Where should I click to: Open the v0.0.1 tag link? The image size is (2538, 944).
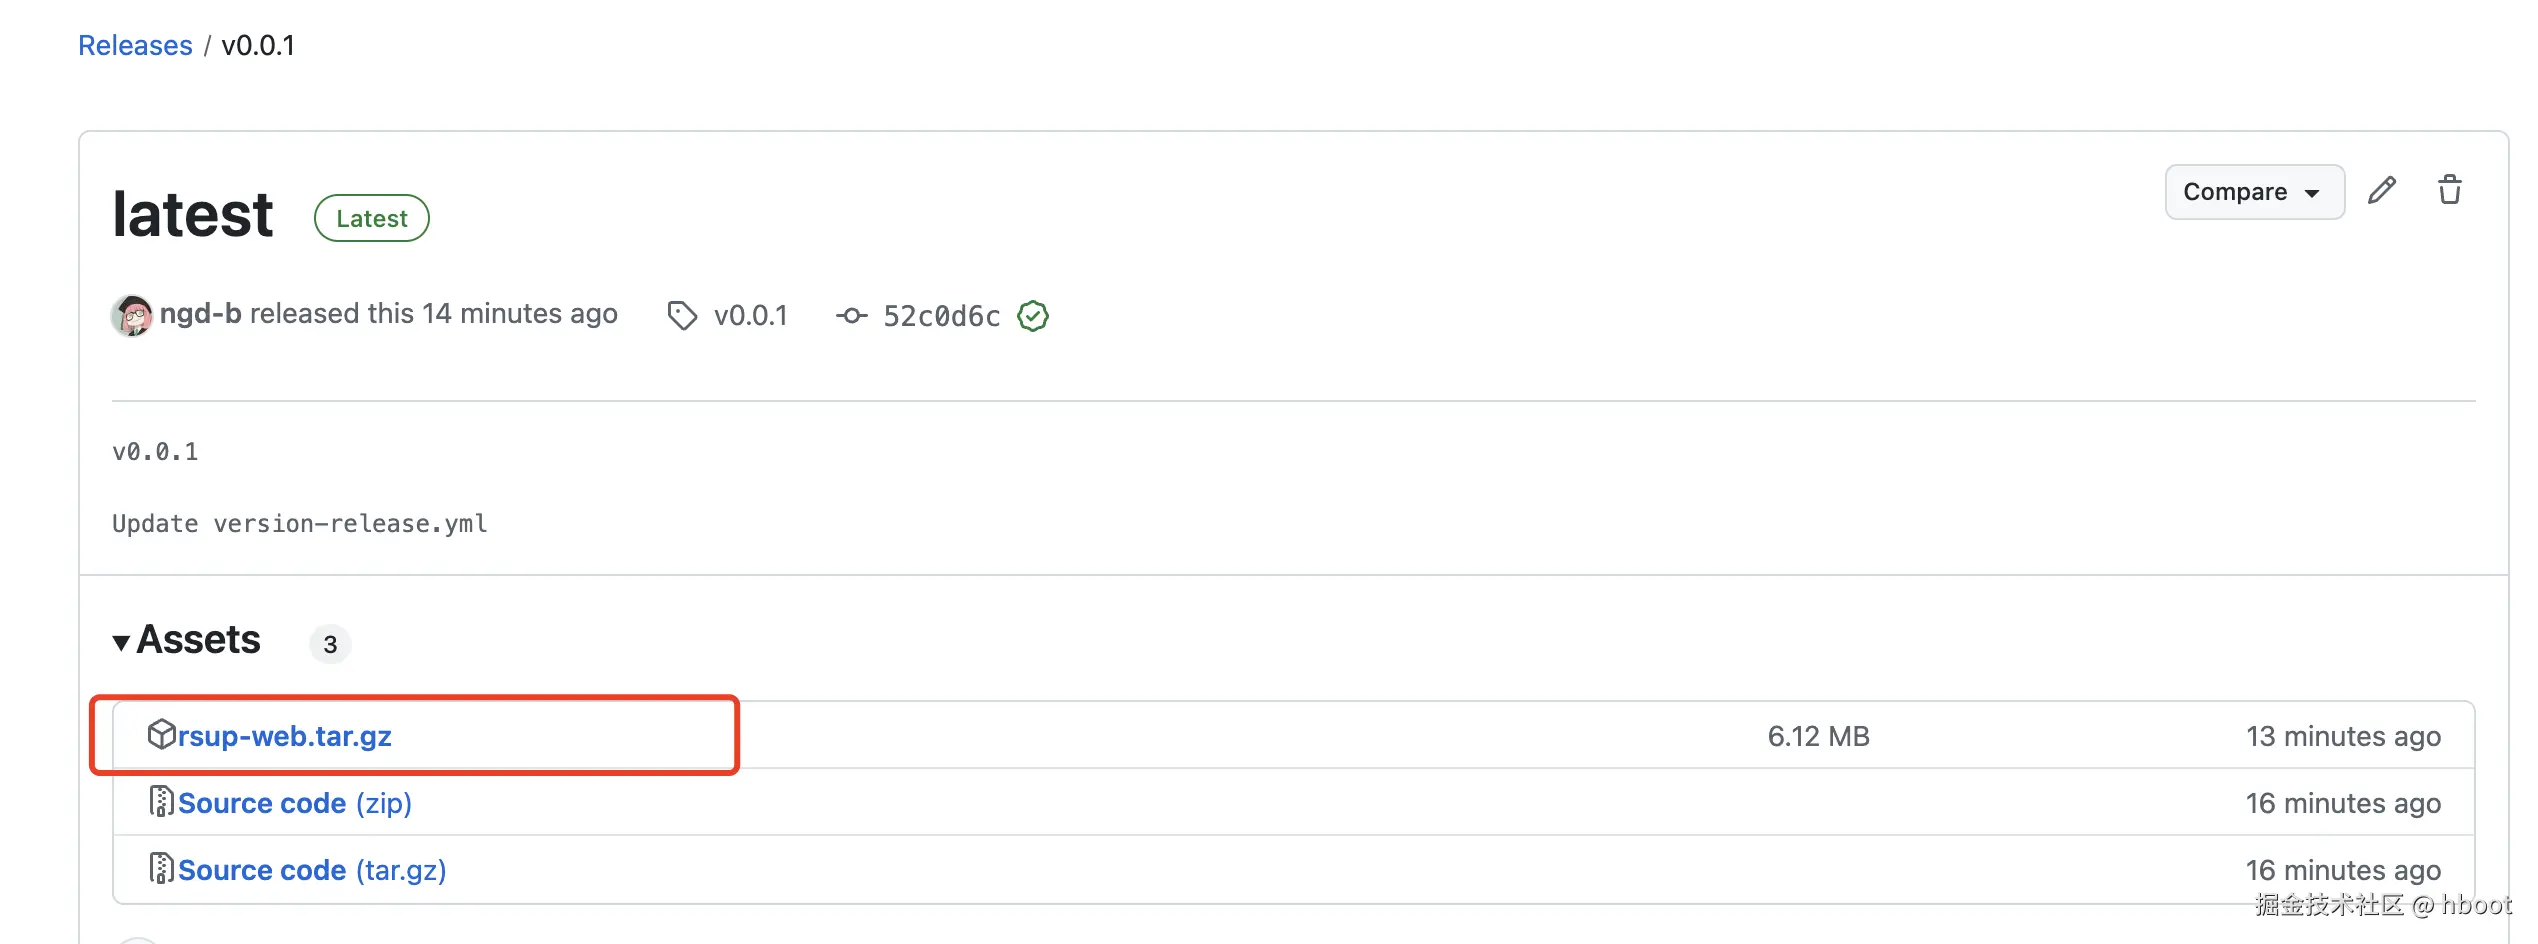(x=750, y=316)
